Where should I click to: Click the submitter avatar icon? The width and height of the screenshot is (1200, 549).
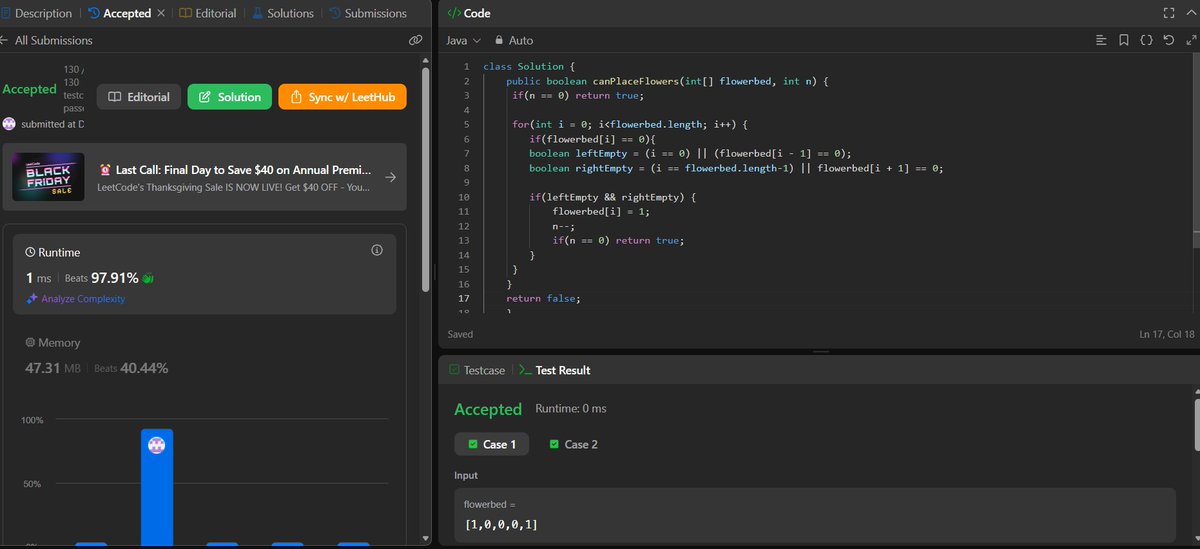[x=9, y=124]
